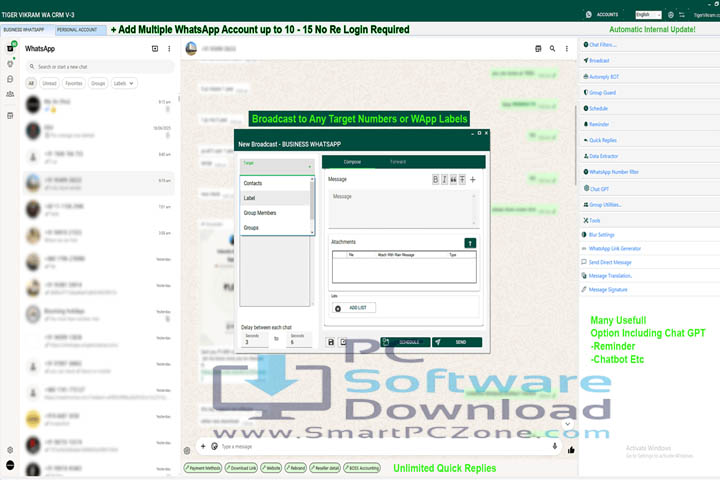720x480 pixels.
Task: Click the plus attach icon in message bar
Action: (x=203, y=446)
